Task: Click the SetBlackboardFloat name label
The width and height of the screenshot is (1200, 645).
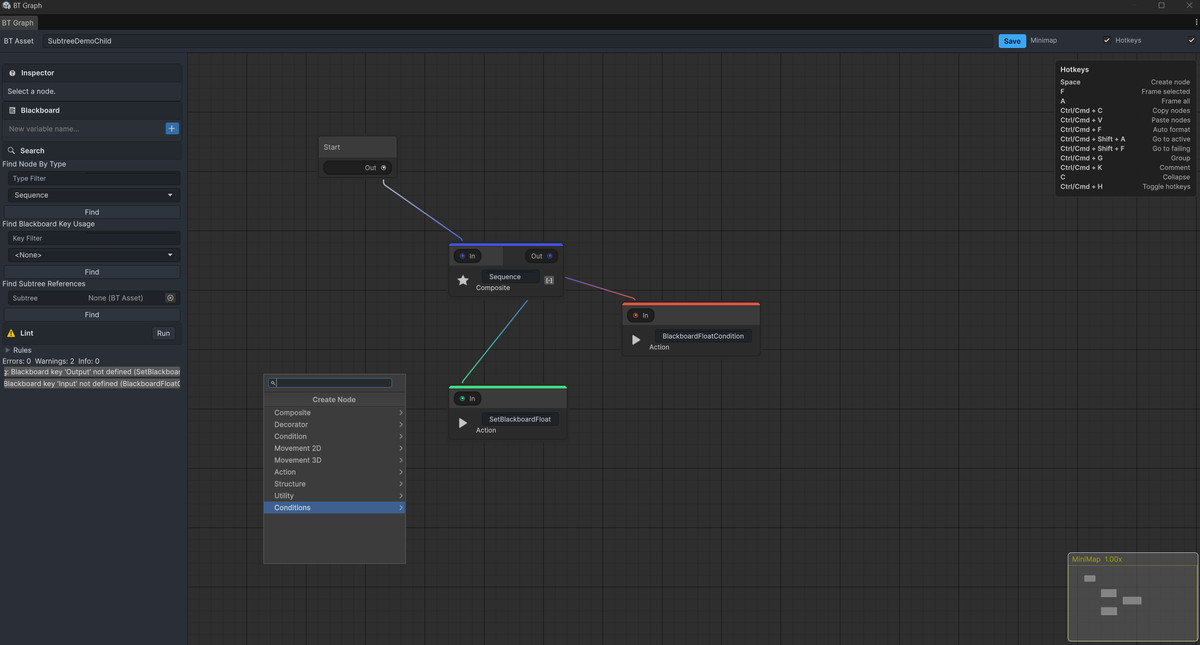Action: pyautogui.click(x=520, y=419)
